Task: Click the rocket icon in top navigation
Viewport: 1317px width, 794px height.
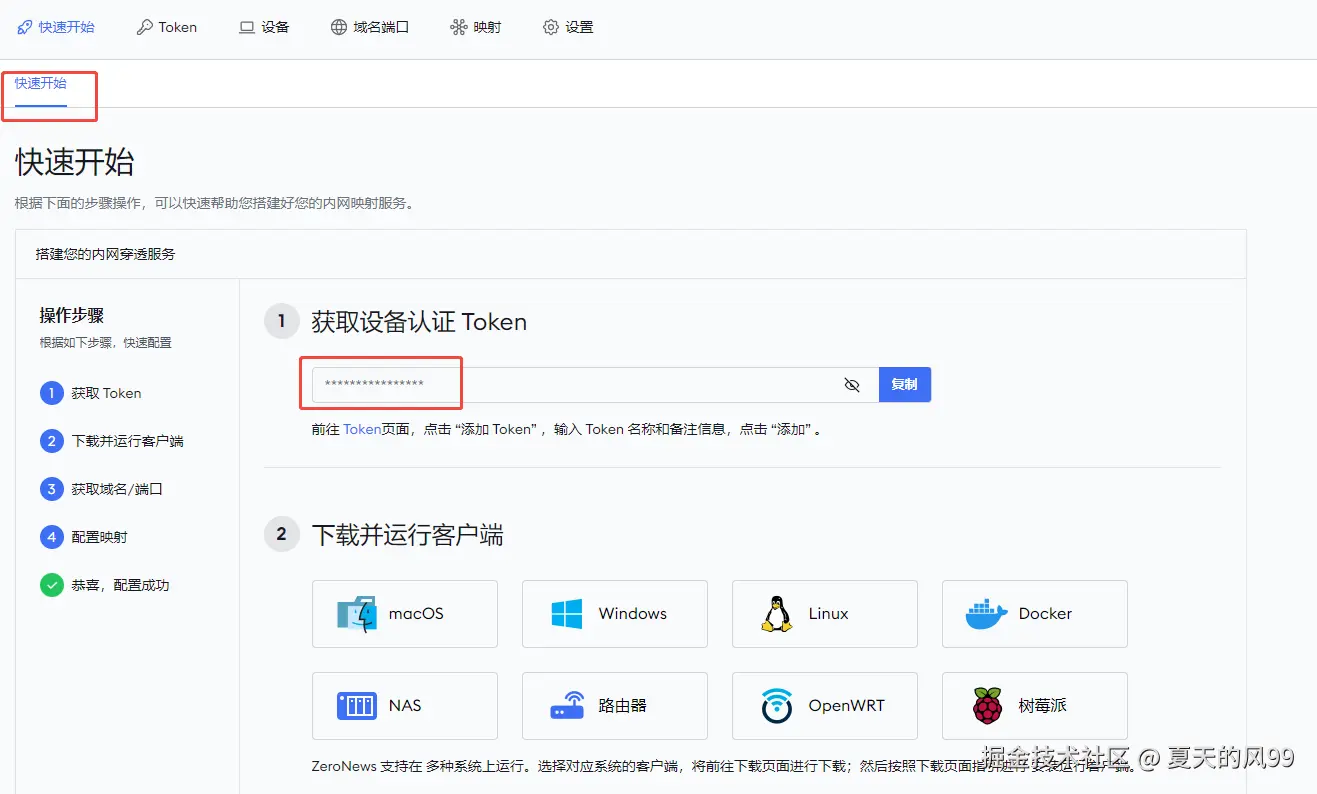Action: 25,27
